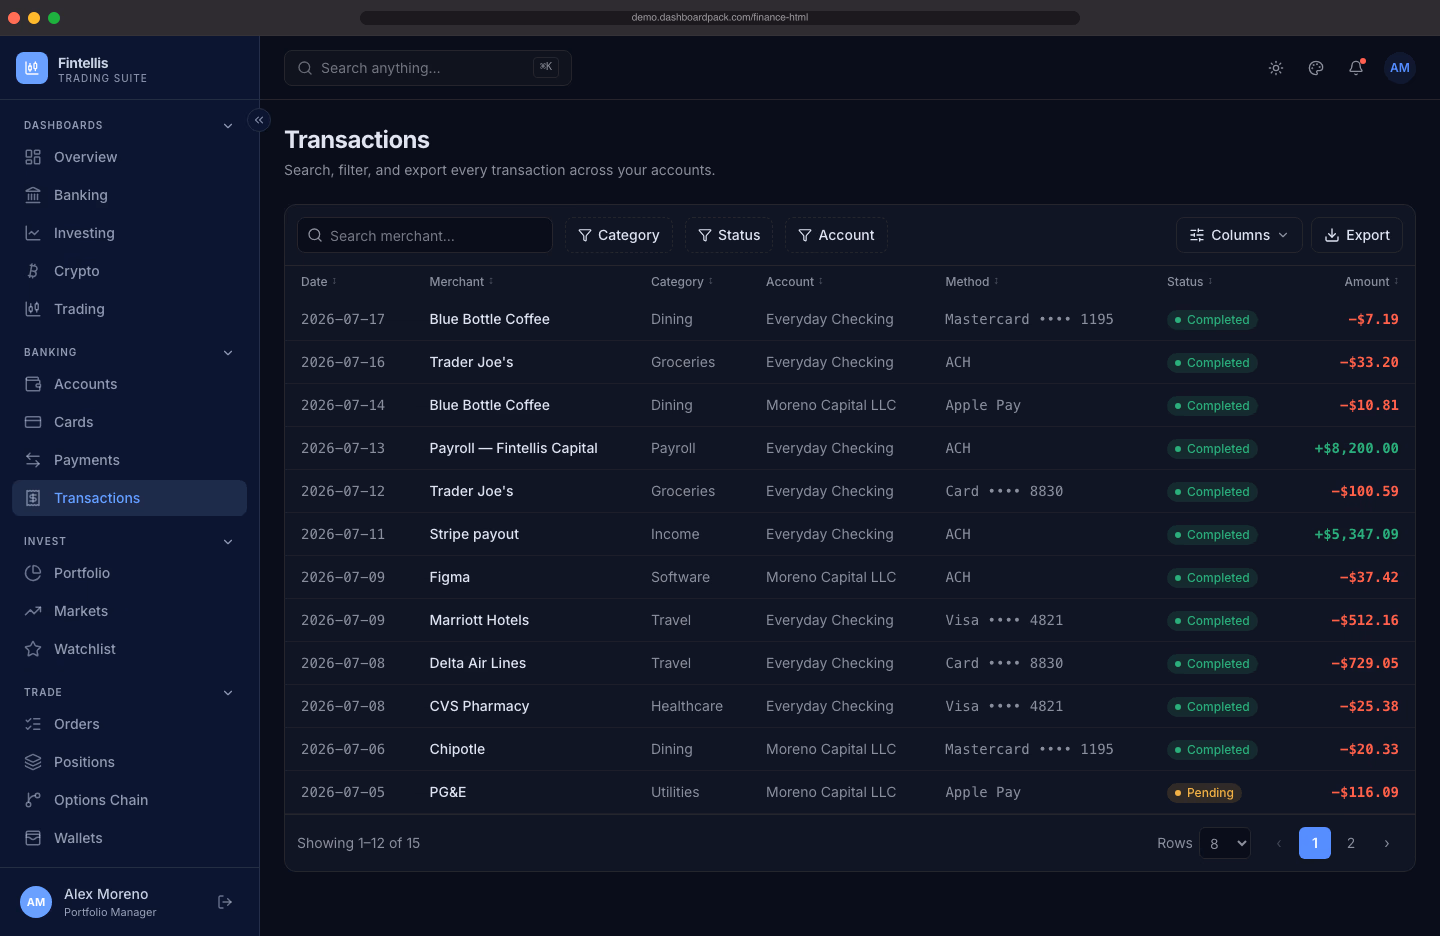Toggle light theme sun icon
Screen dimensions: 1440x936
(1276, 68)
